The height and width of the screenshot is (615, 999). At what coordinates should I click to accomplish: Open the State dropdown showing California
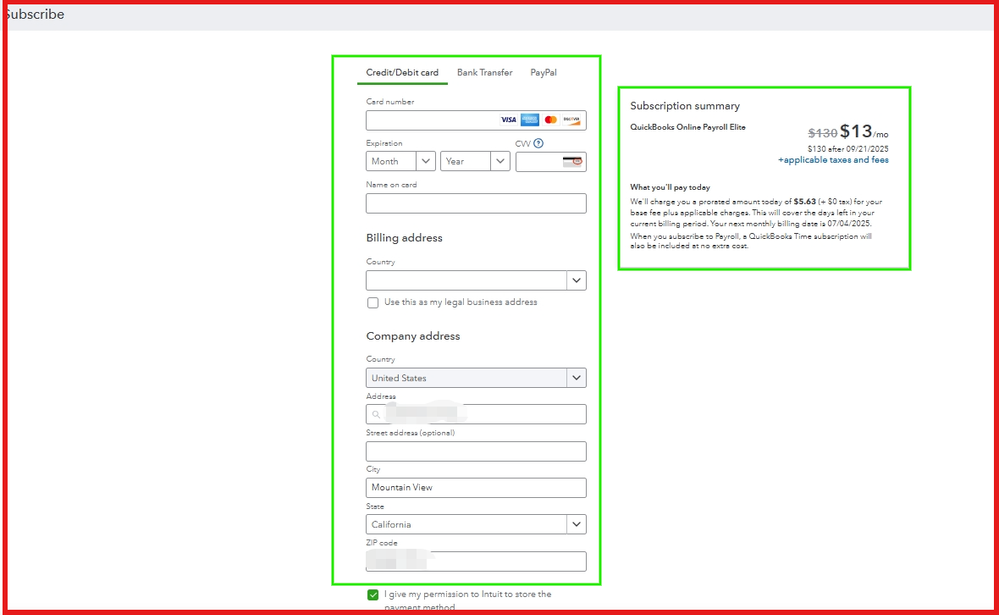coord(476,525)
